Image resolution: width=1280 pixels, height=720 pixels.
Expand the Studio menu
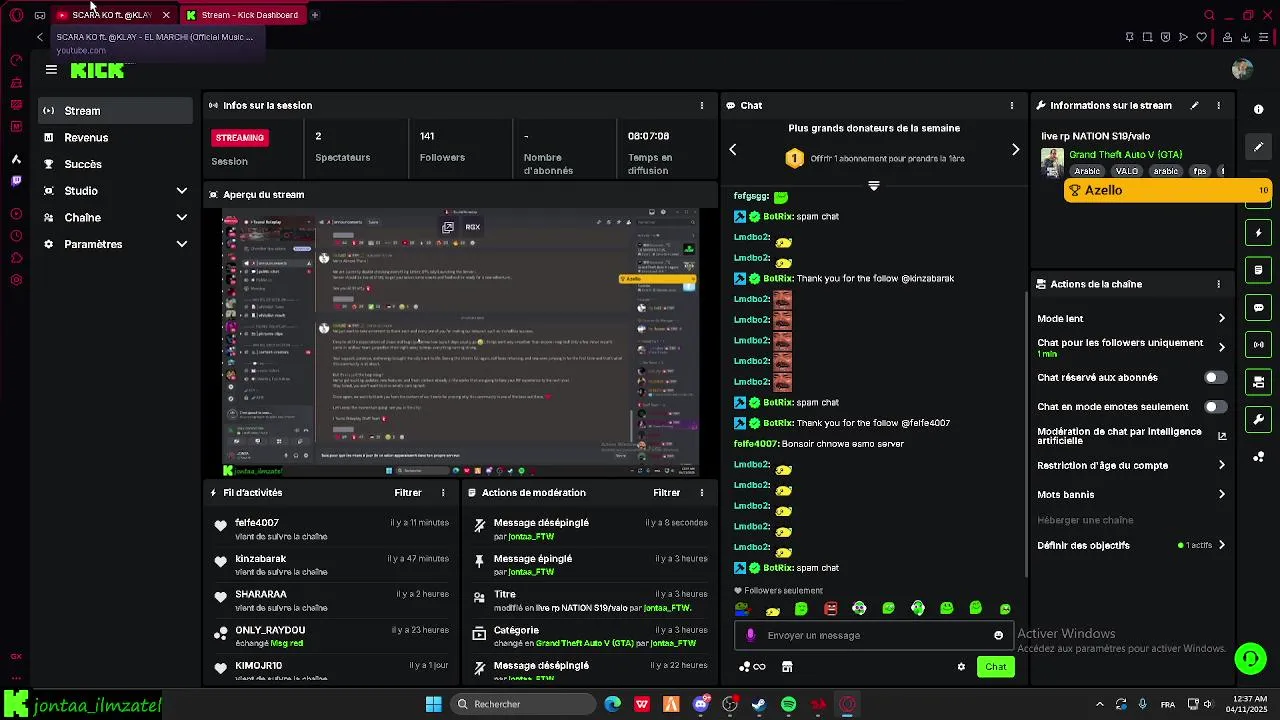[116, 191]
